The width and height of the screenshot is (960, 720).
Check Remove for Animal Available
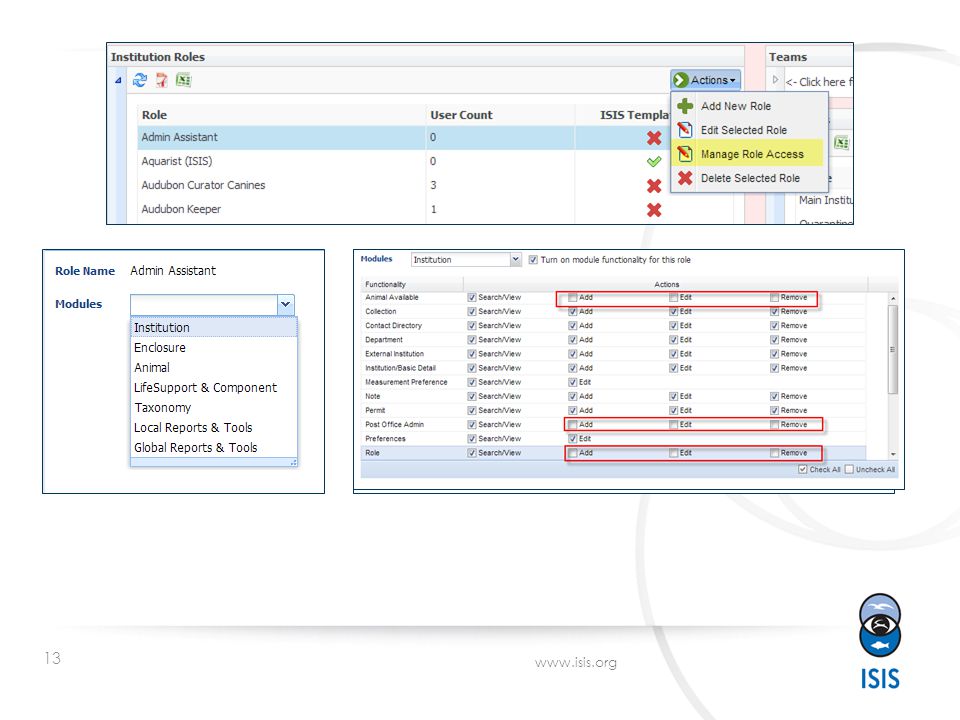774,298
